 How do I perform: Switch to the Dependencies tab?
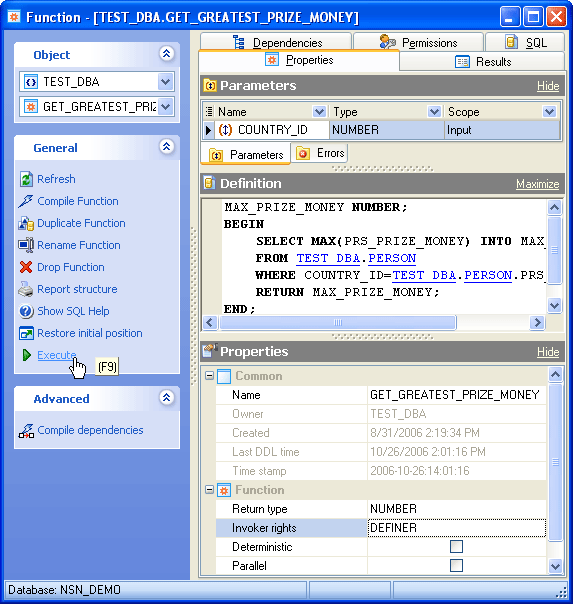276,42
